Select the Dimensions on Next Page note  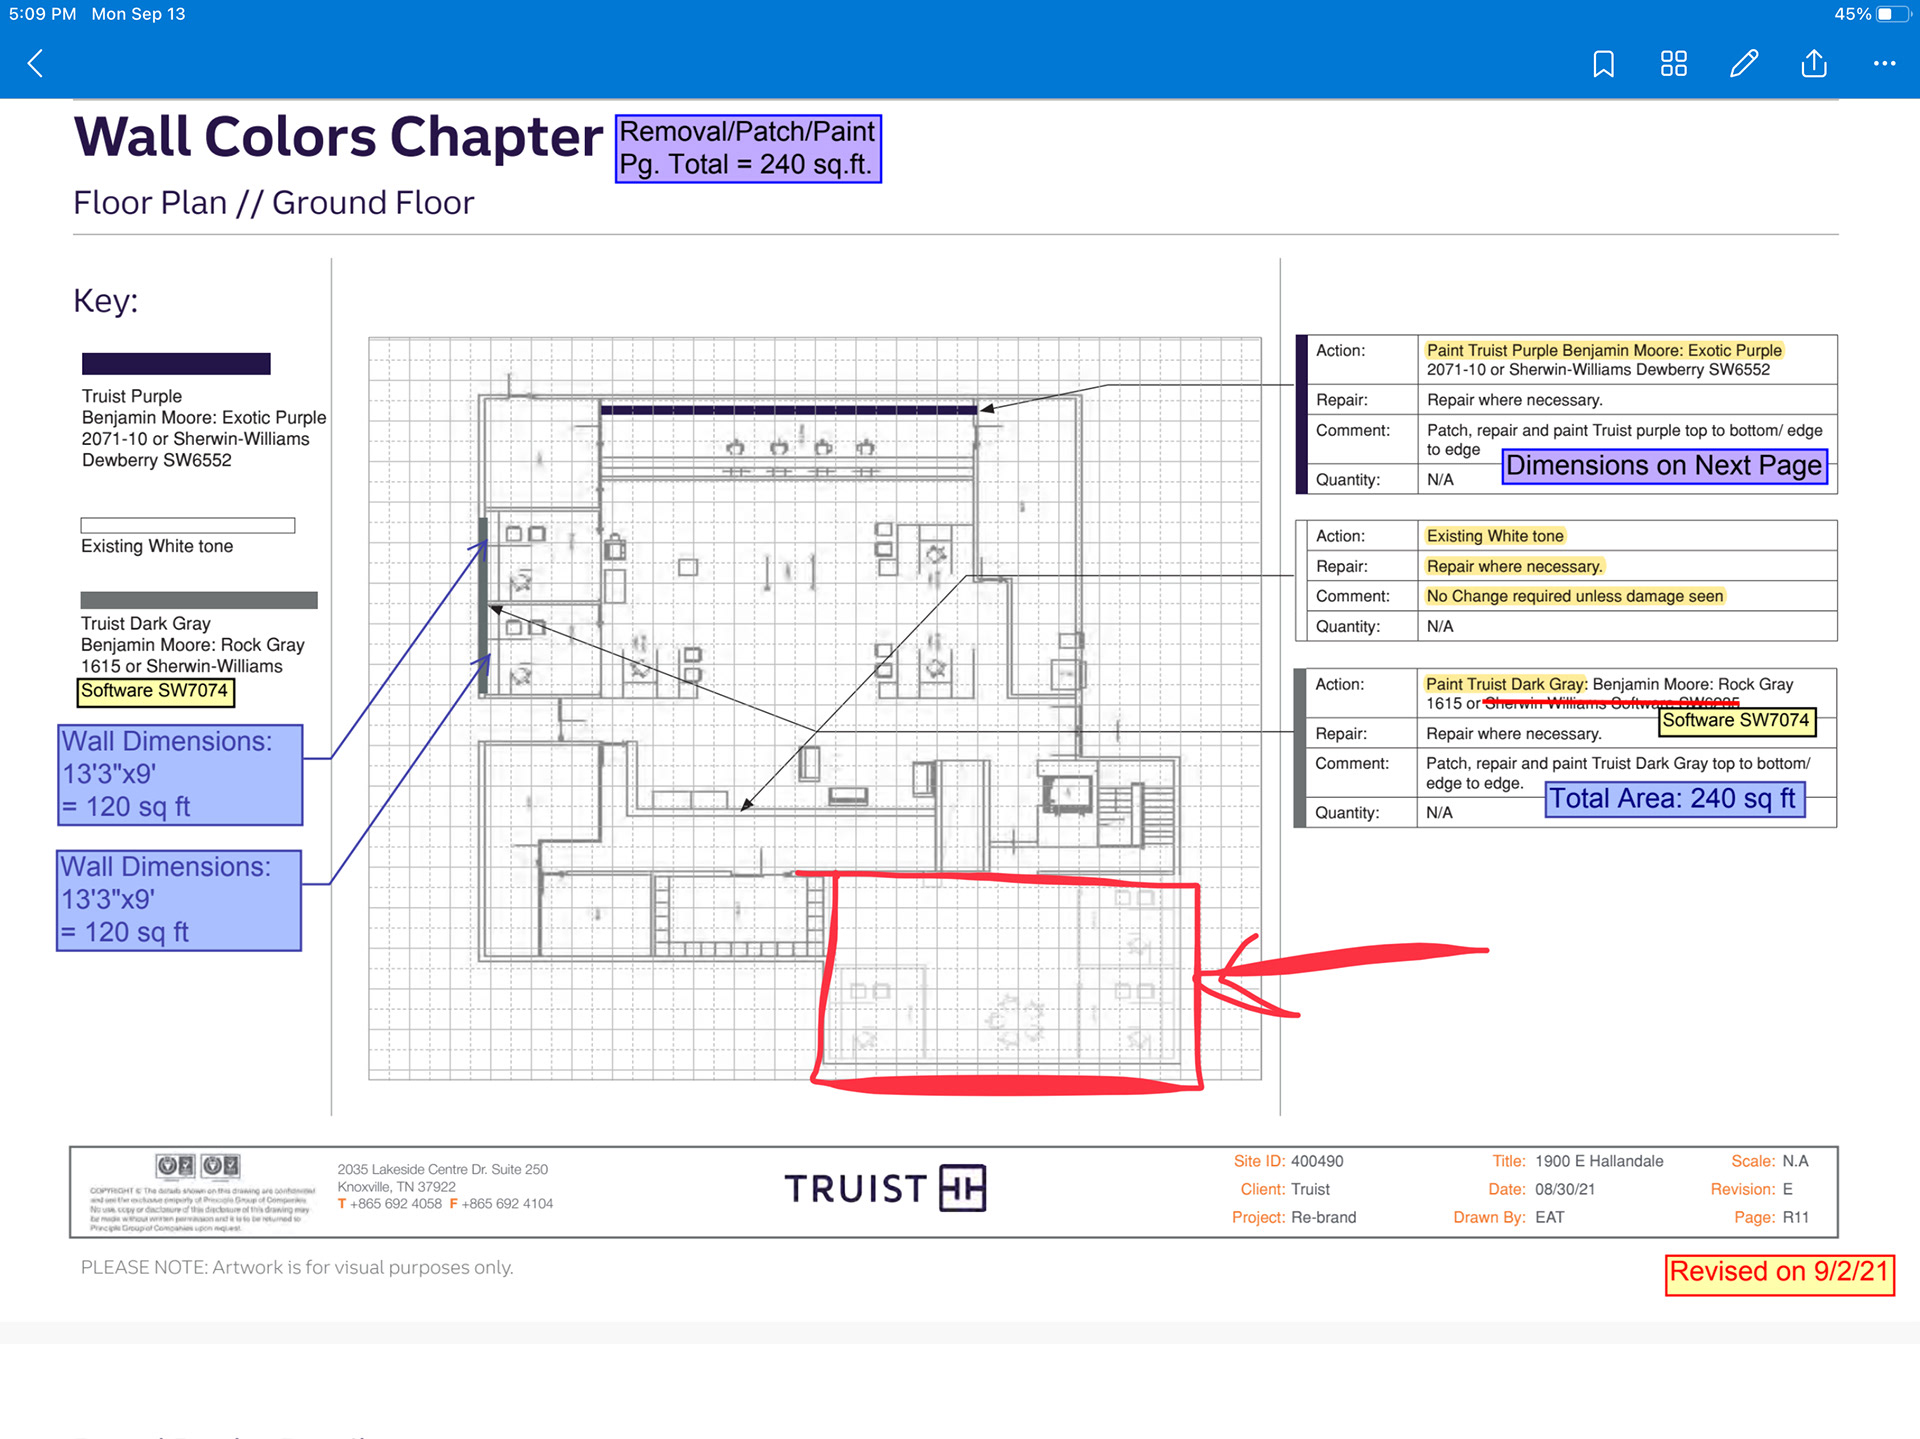[1664, 466]
